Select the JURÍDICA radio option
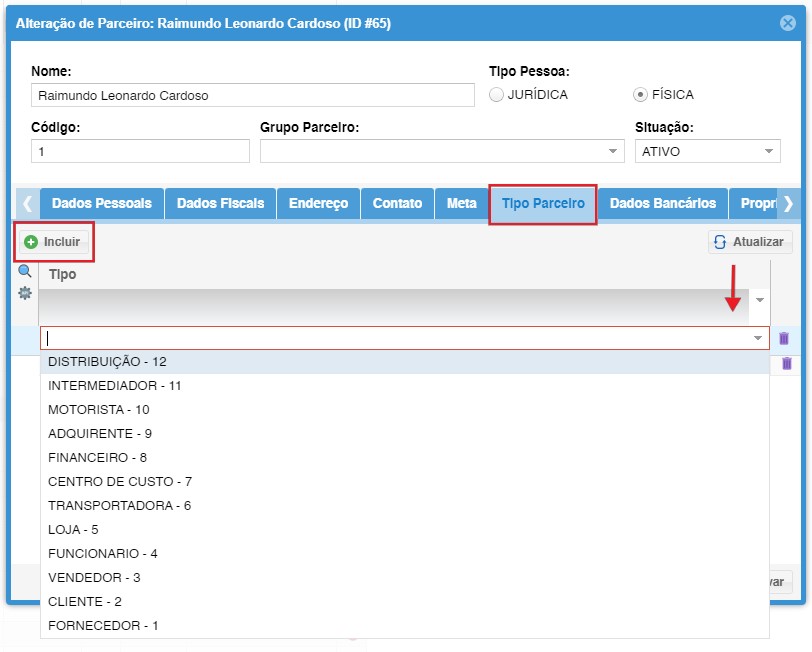The height and width of the screenshot is (652, 812). tap(497, 95)
